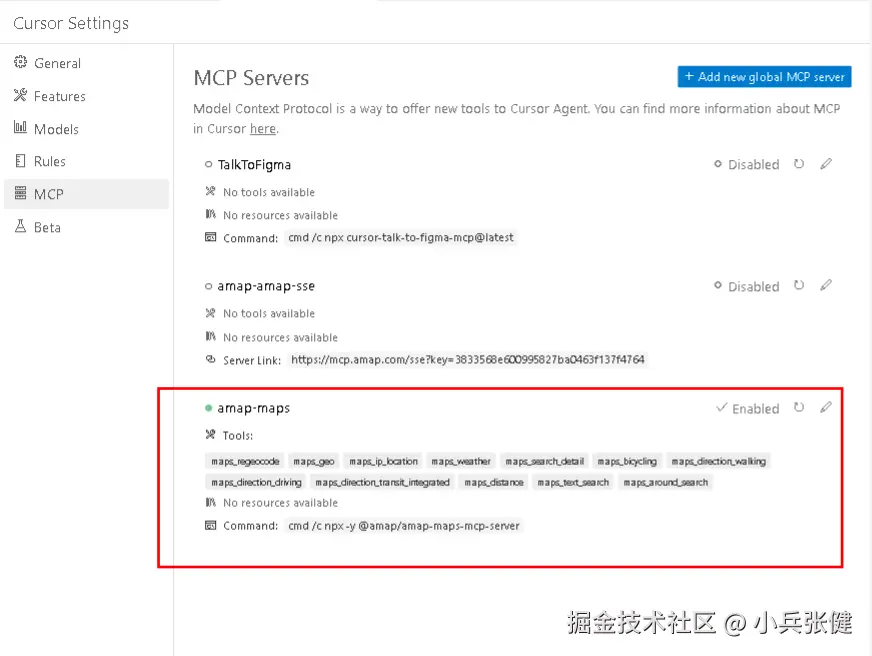Toggle TalkToFigma Disabled status

[746, 164]
